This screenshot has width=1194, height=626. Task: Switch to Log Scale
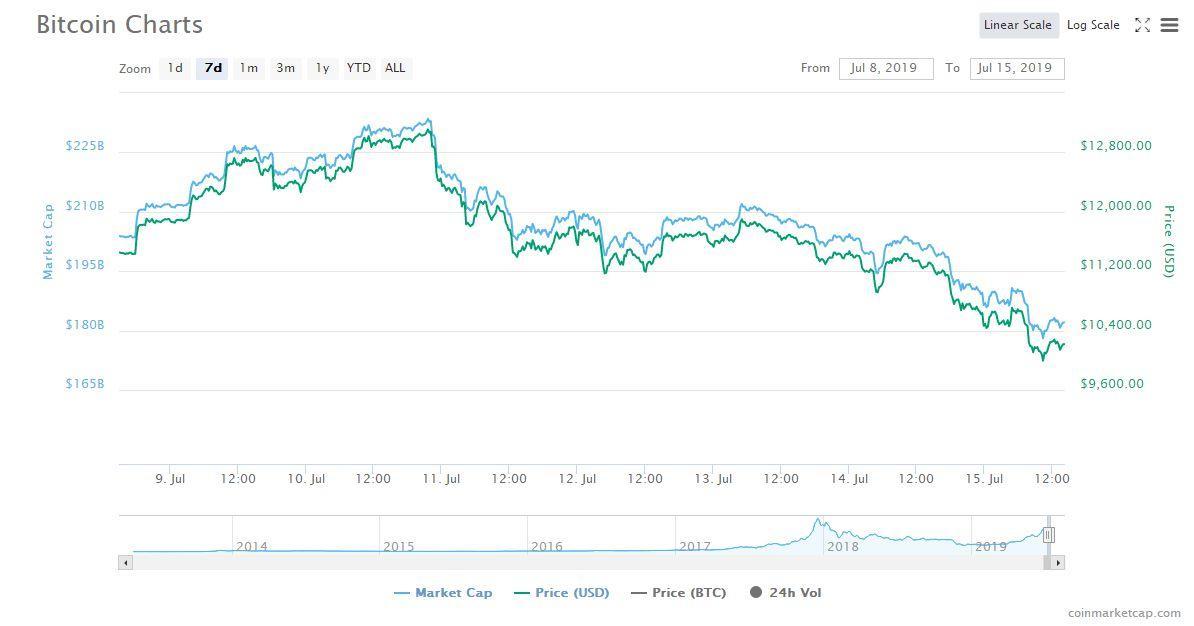click(1092, 25)
